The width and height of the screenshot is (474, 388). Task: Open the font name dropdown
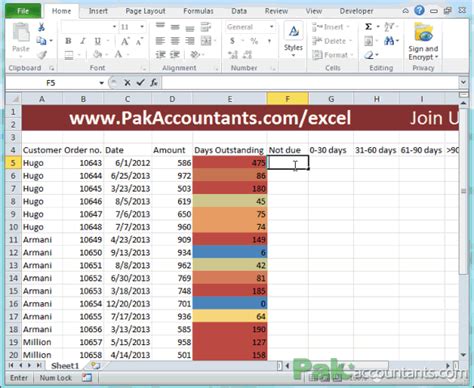(114, 27)
